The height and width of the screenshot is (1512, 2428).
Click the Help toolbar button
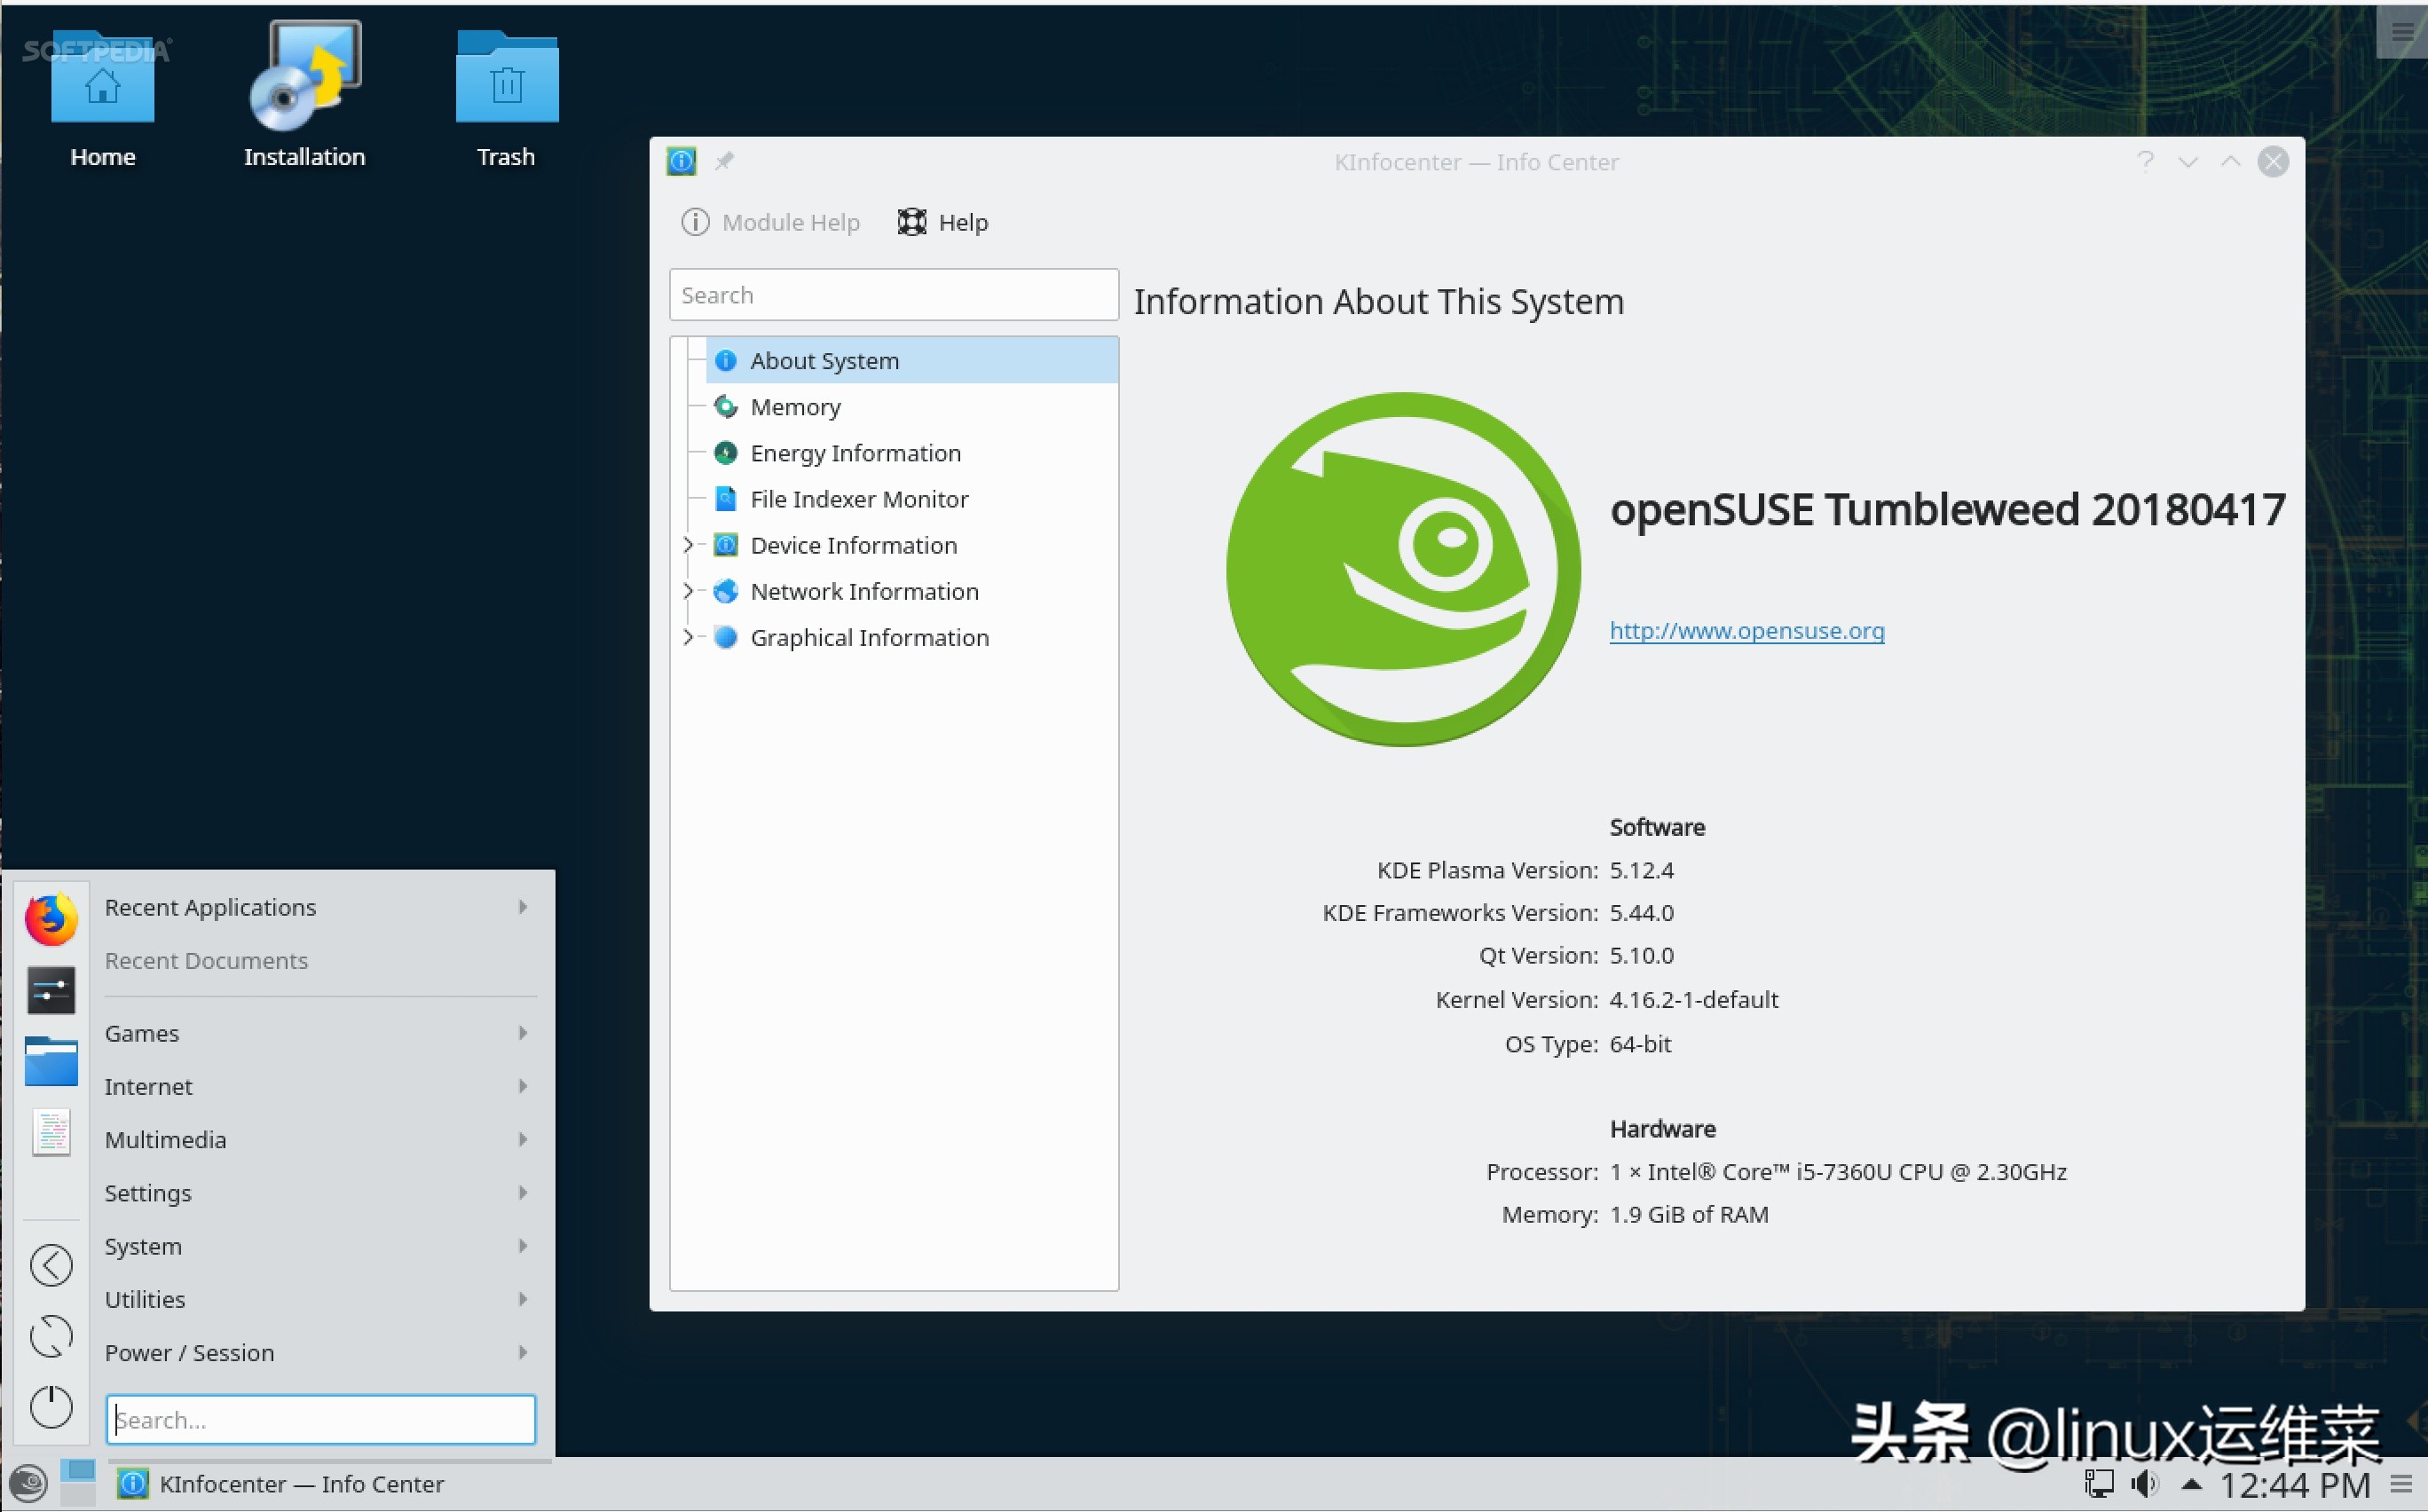click(x=943, y=222)
